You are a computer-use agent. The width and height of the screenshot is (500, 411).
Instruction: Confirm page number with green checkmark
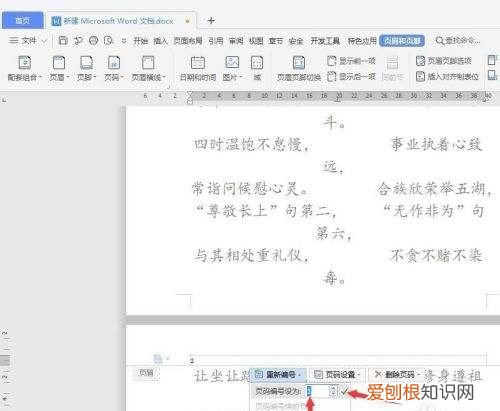point(344,391)
